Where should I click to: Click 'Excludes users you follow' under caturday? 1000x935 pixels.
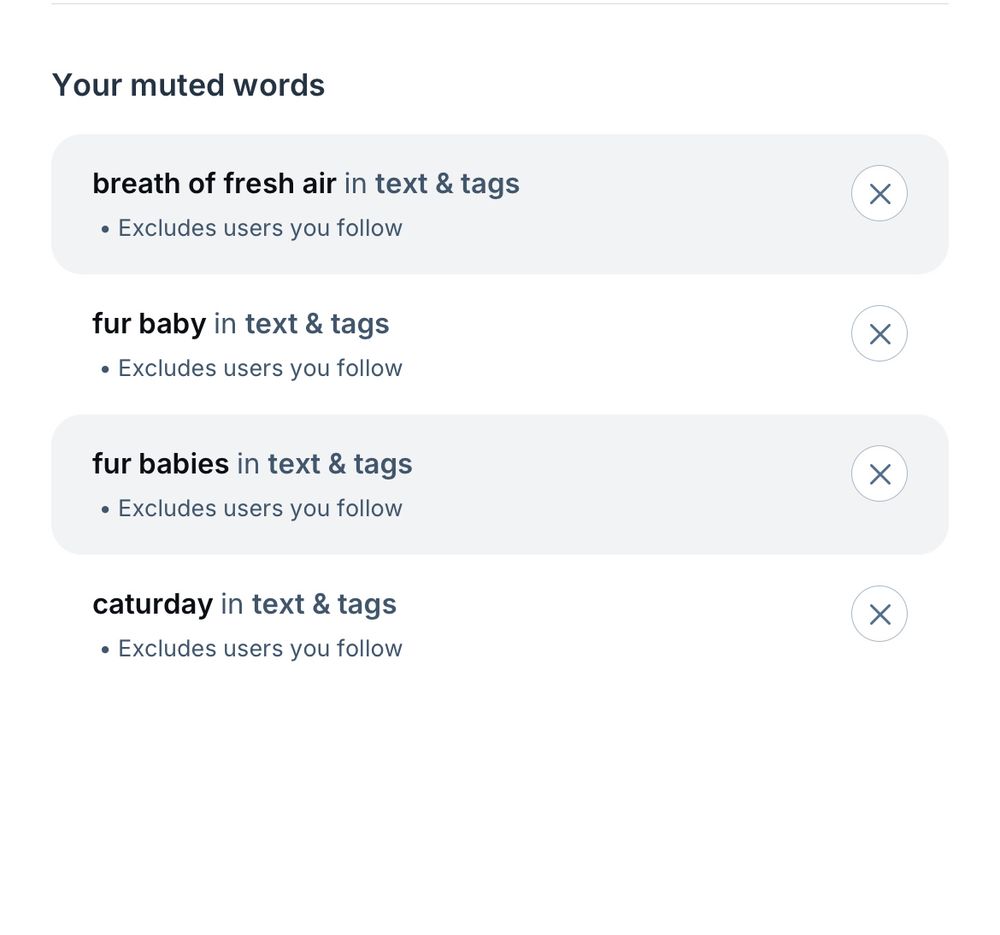pyautogui.click(x=260, y=649)
